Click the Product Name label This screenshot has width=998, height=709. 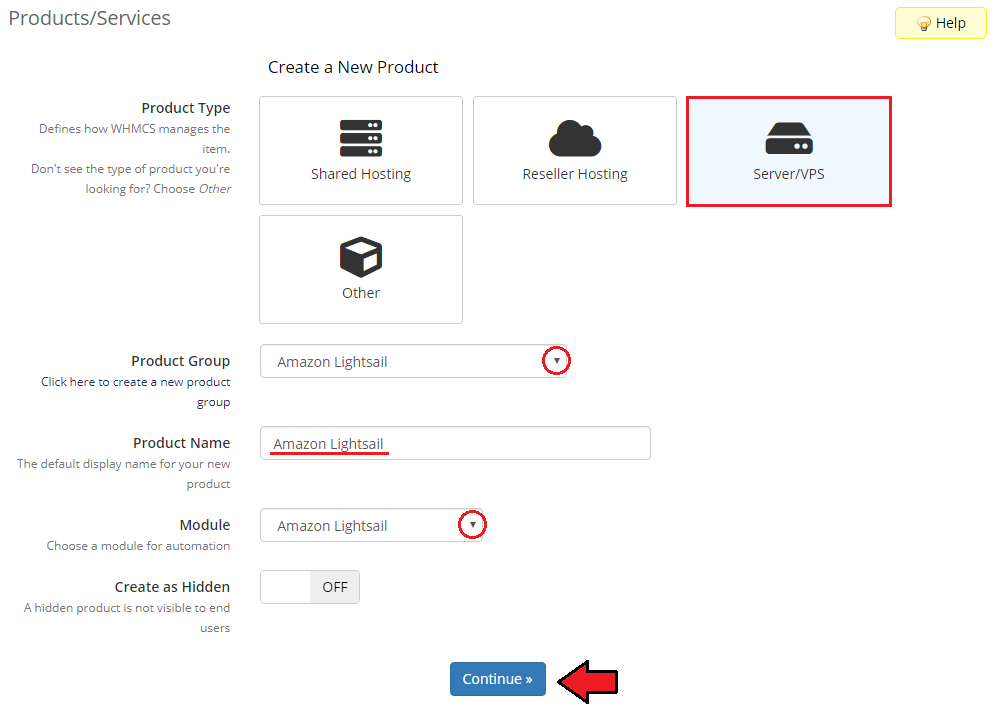click(181, 442)
